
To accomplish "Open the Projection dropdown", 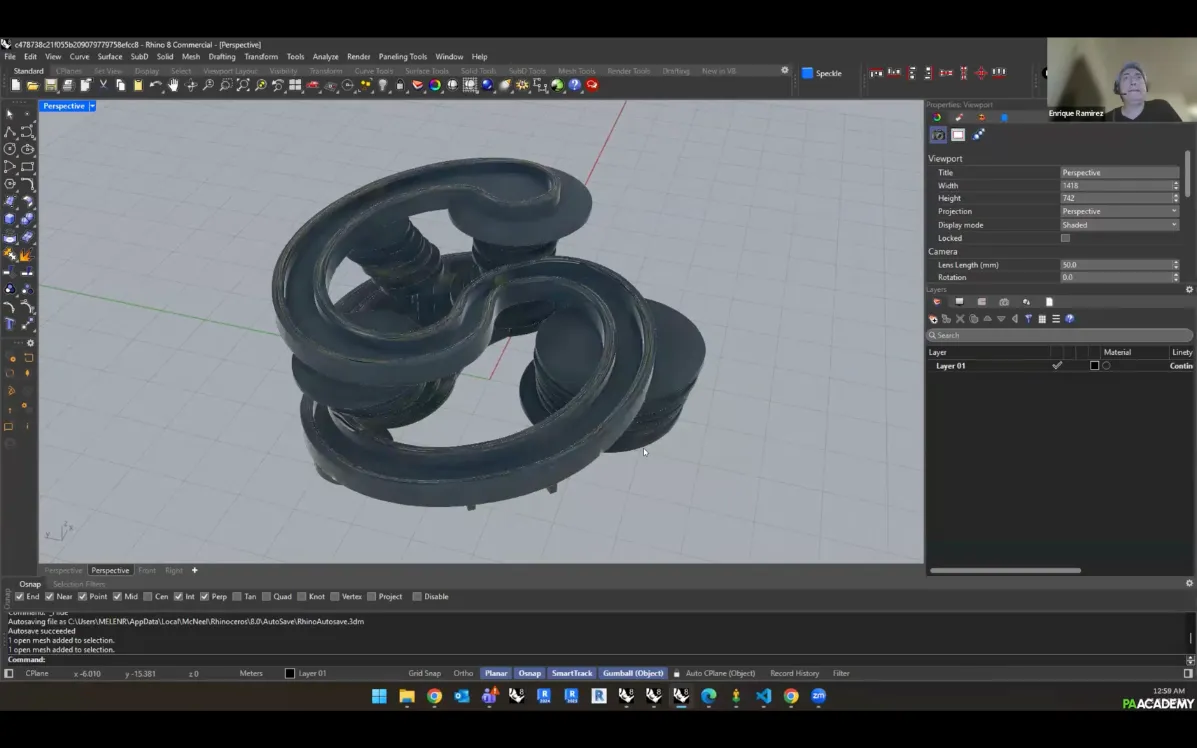I will point(1119,212).
